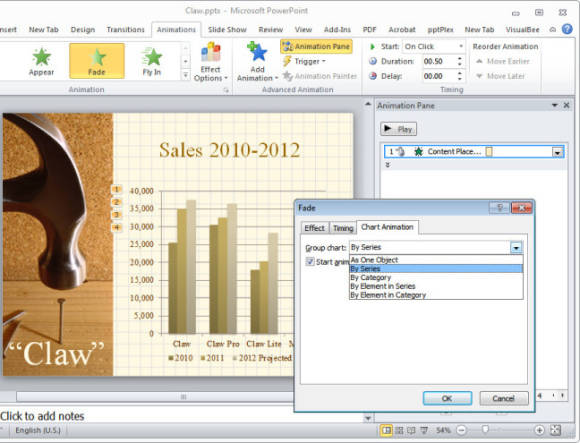Screen dimensions: 580x443
Task: Toggle the Animation Pane button
Action: pyautogui.click(x=316, y=47)
